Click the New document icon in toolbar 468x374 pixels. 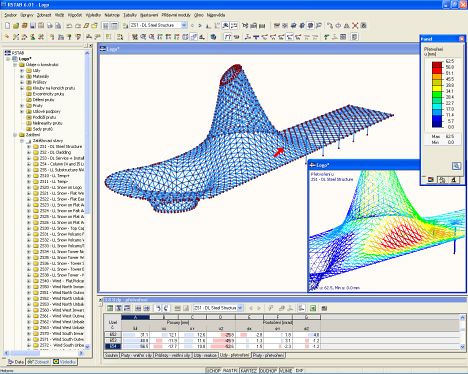click(x=7, y=25)
